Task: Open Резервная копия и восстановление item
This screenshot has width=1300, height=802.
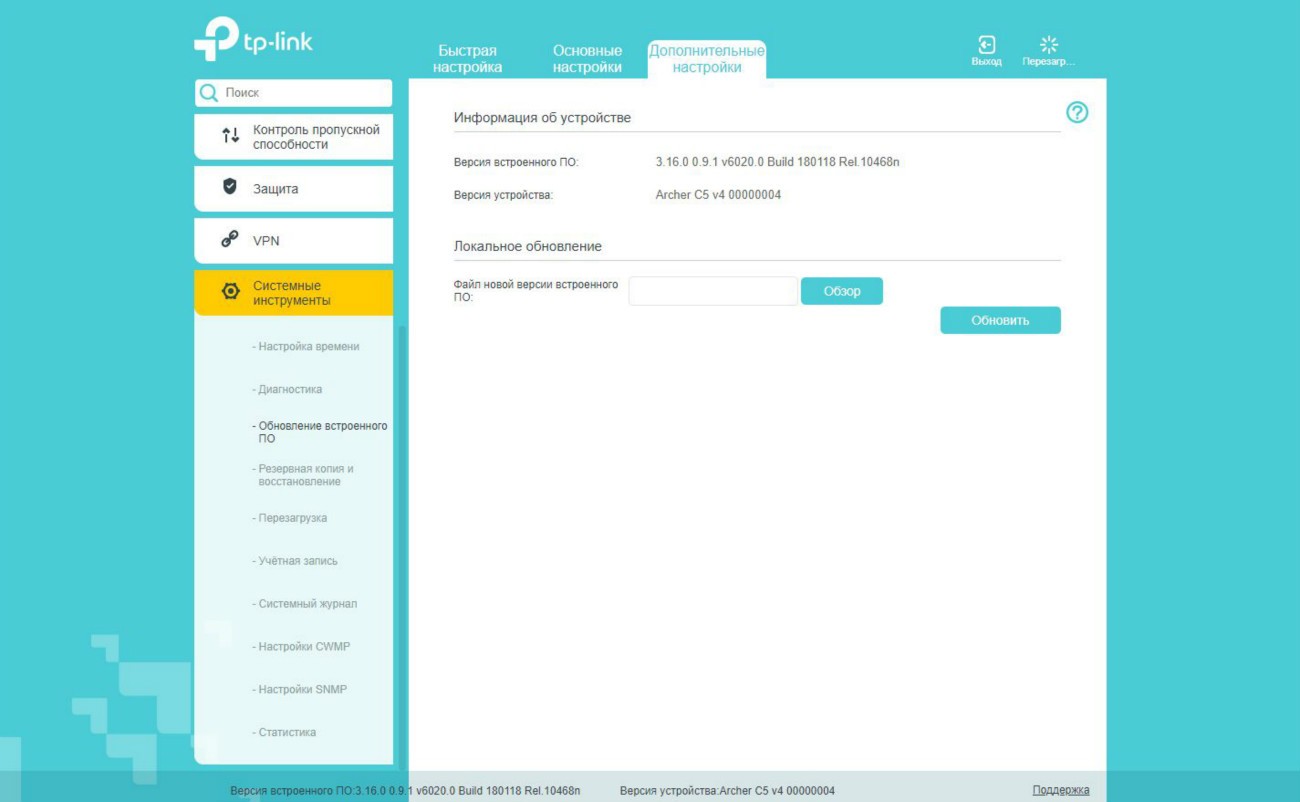Action: (x=305, y=475)
